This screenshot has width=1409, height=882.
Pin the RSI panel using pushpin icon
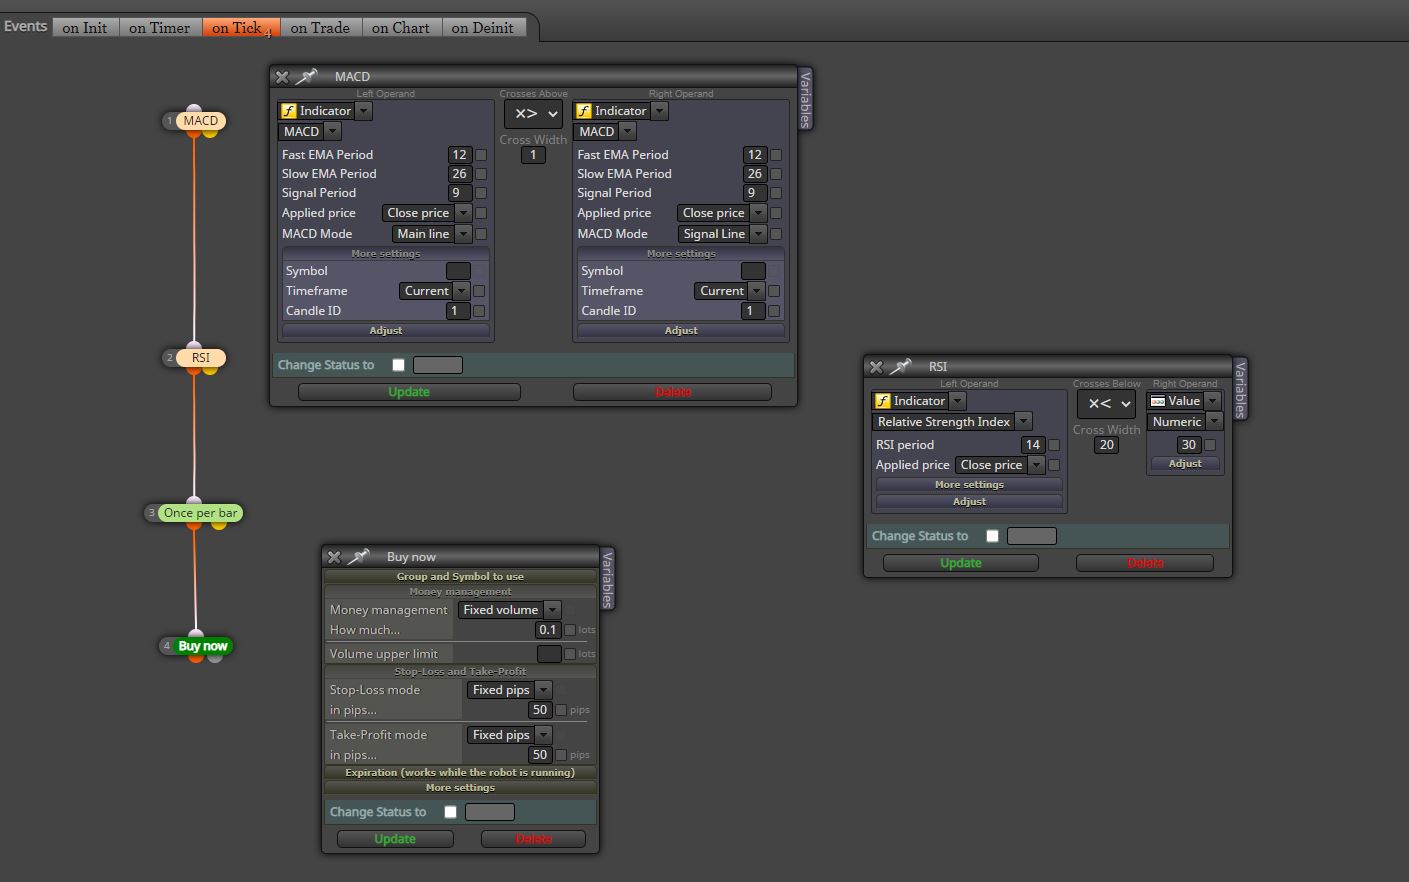(901, 366)
